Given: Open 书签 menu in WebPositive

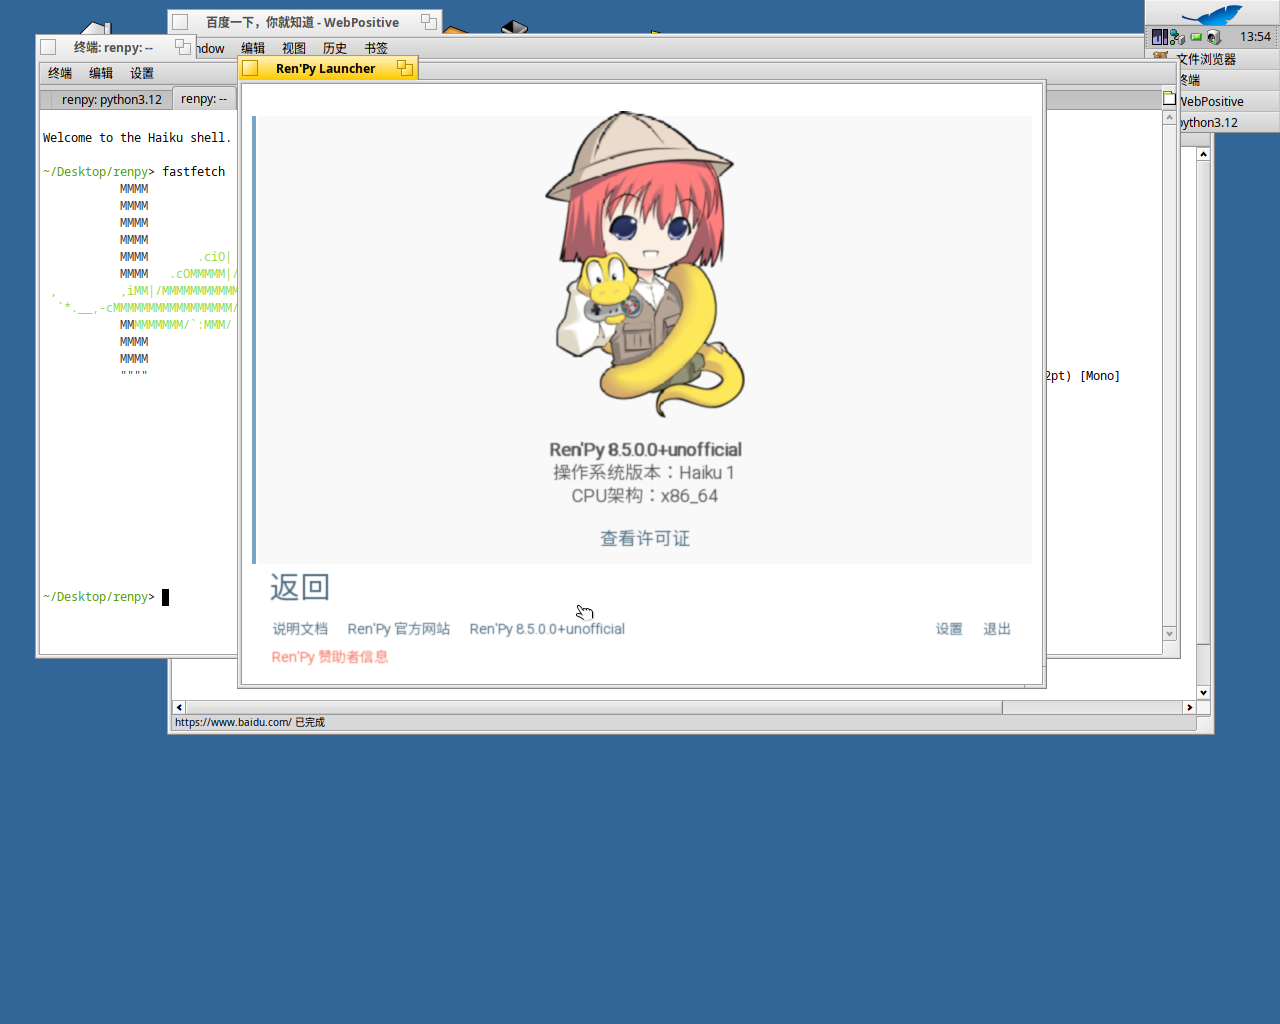Looking at the screenshot, I should click(x=376, y=48).
